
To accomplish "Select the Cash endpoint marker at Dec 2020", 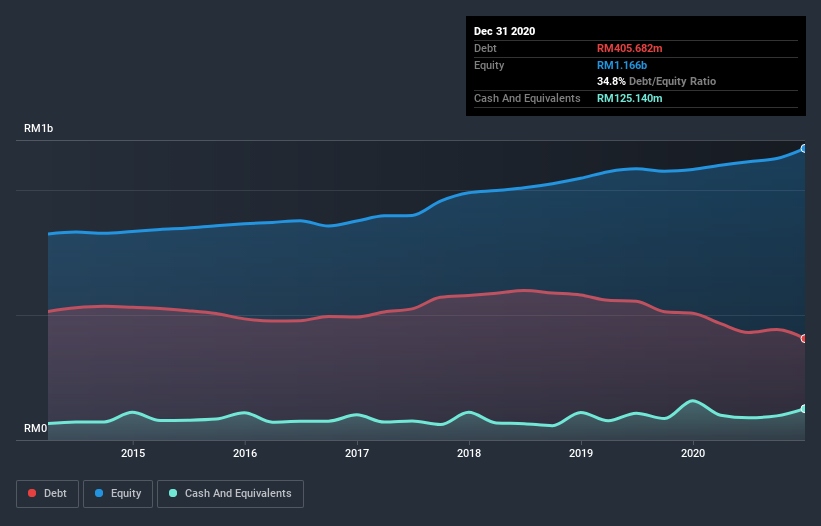I will point(804,409).
